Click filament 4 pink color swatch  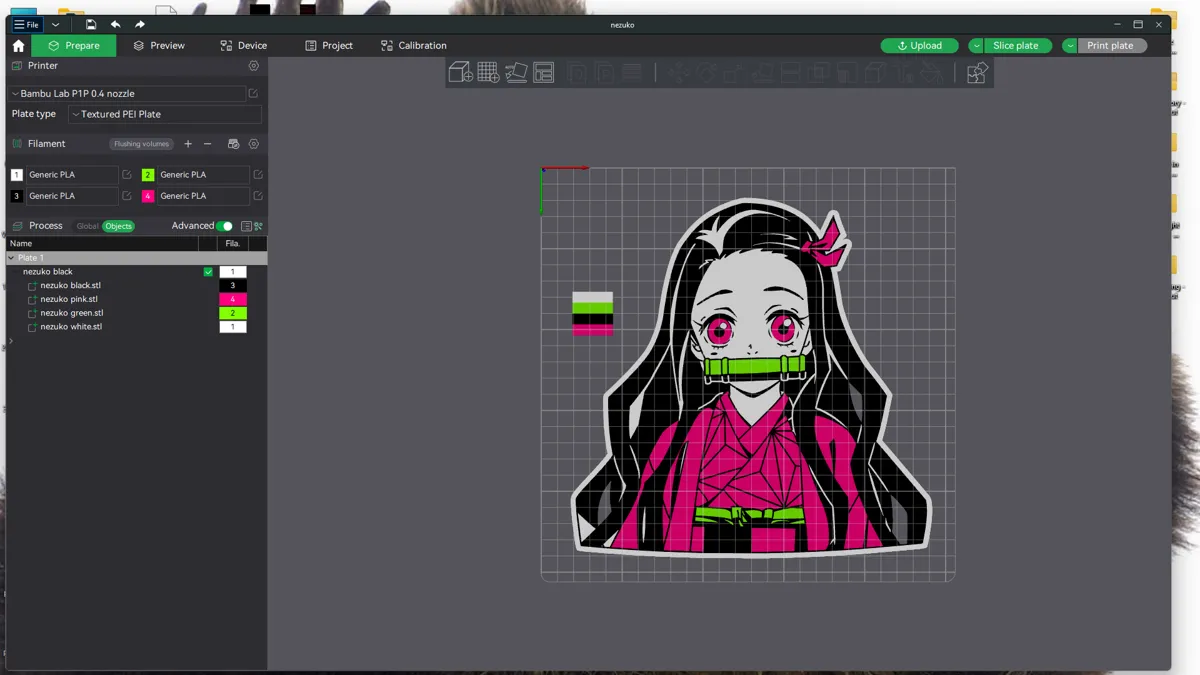tap(148, 196)
